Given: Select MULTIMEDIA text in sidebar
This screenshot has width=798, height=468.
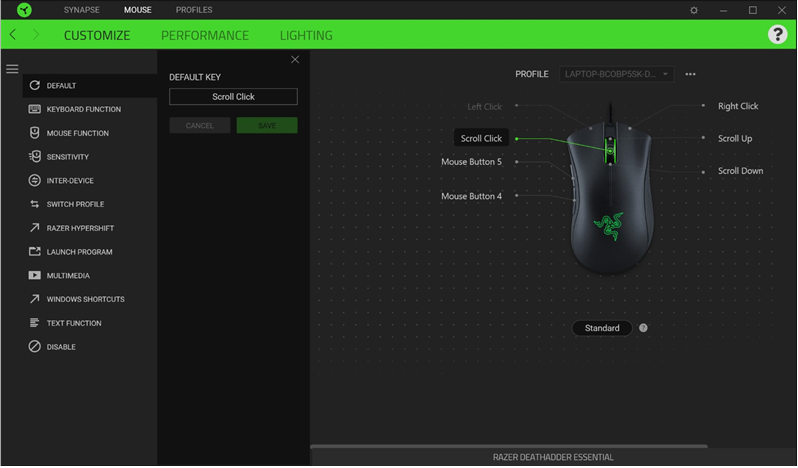Looking at the screenshot, I should click(x=68, y=276).
